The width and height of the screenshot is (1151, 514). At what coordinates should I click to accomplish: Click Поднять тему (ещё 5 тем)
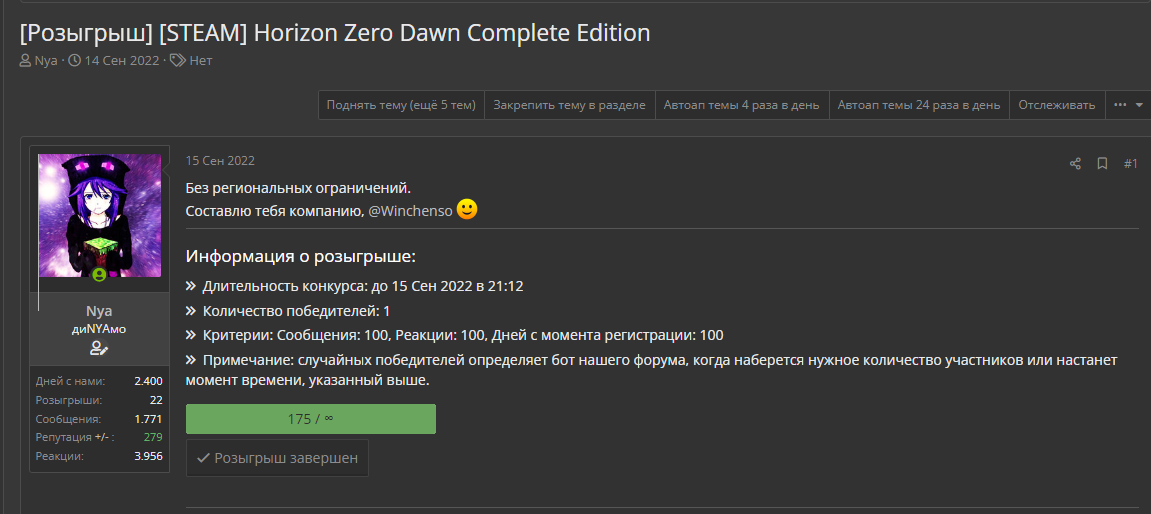pyautogui.click(x=402, y=105)
